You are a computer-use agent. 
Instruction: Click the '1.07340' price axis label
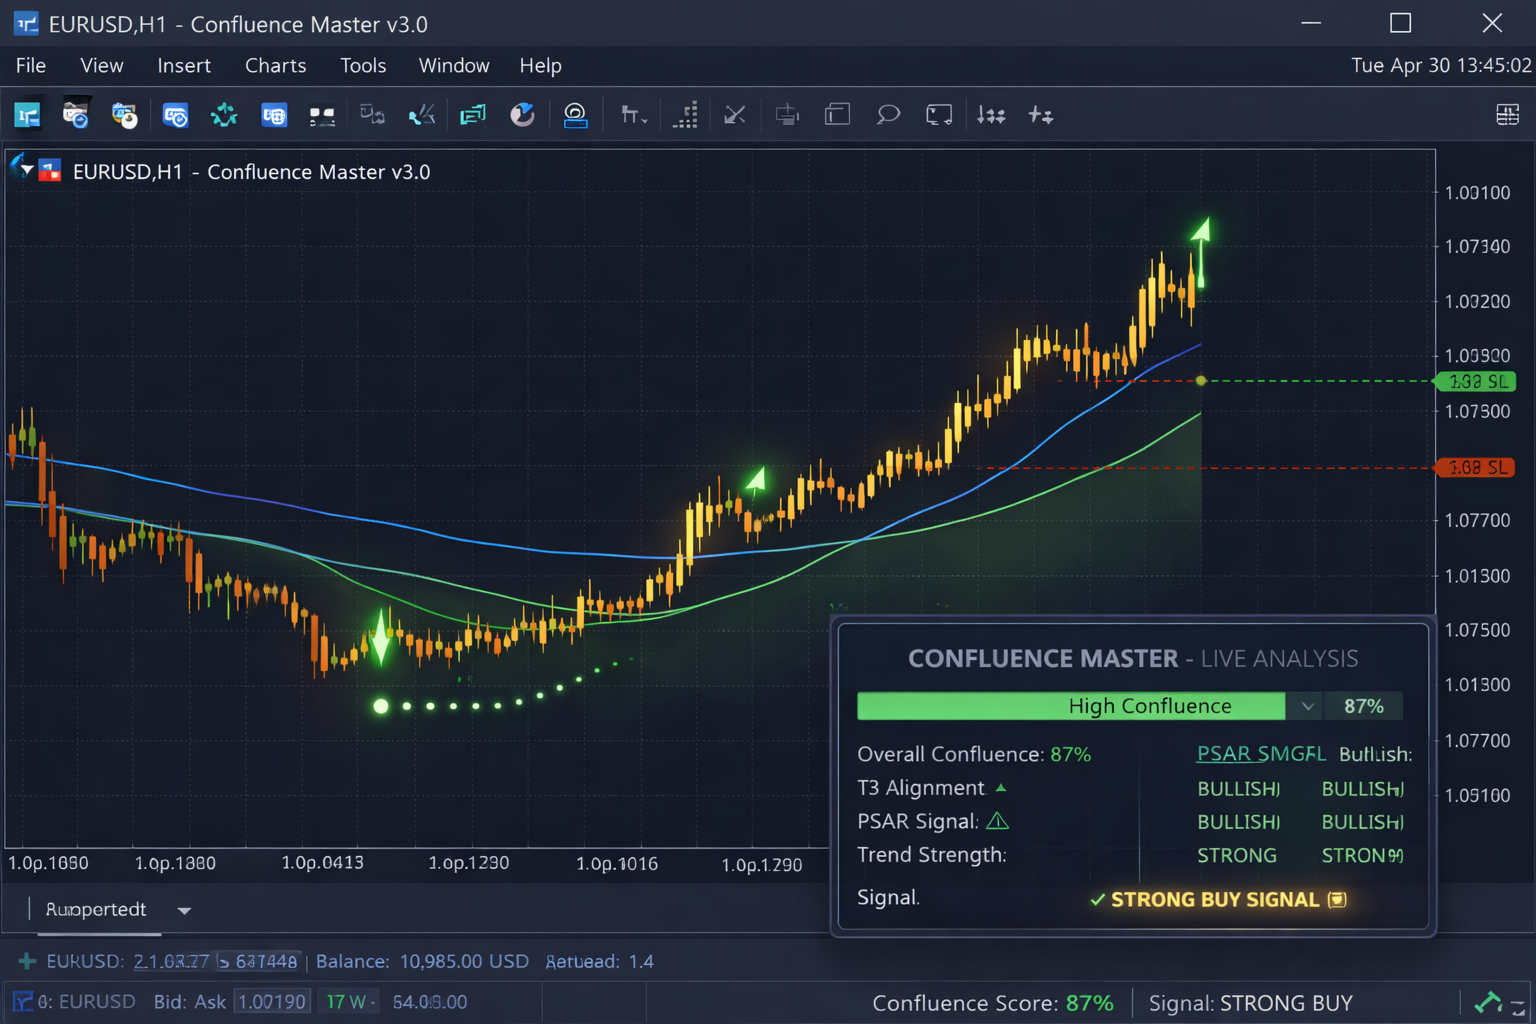pyautogui.click(x=1477, y=246)
